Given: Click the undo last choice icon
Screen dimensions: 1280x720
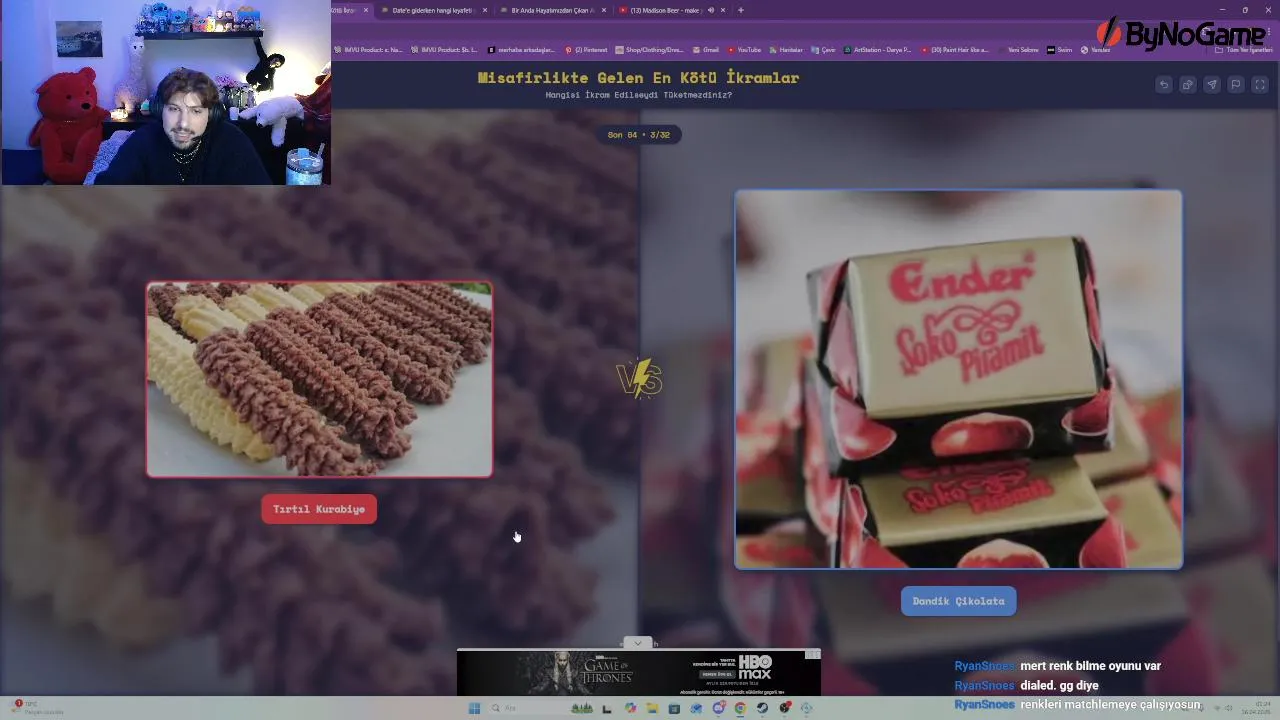Looking at the screenshot, I should 1164,85.
